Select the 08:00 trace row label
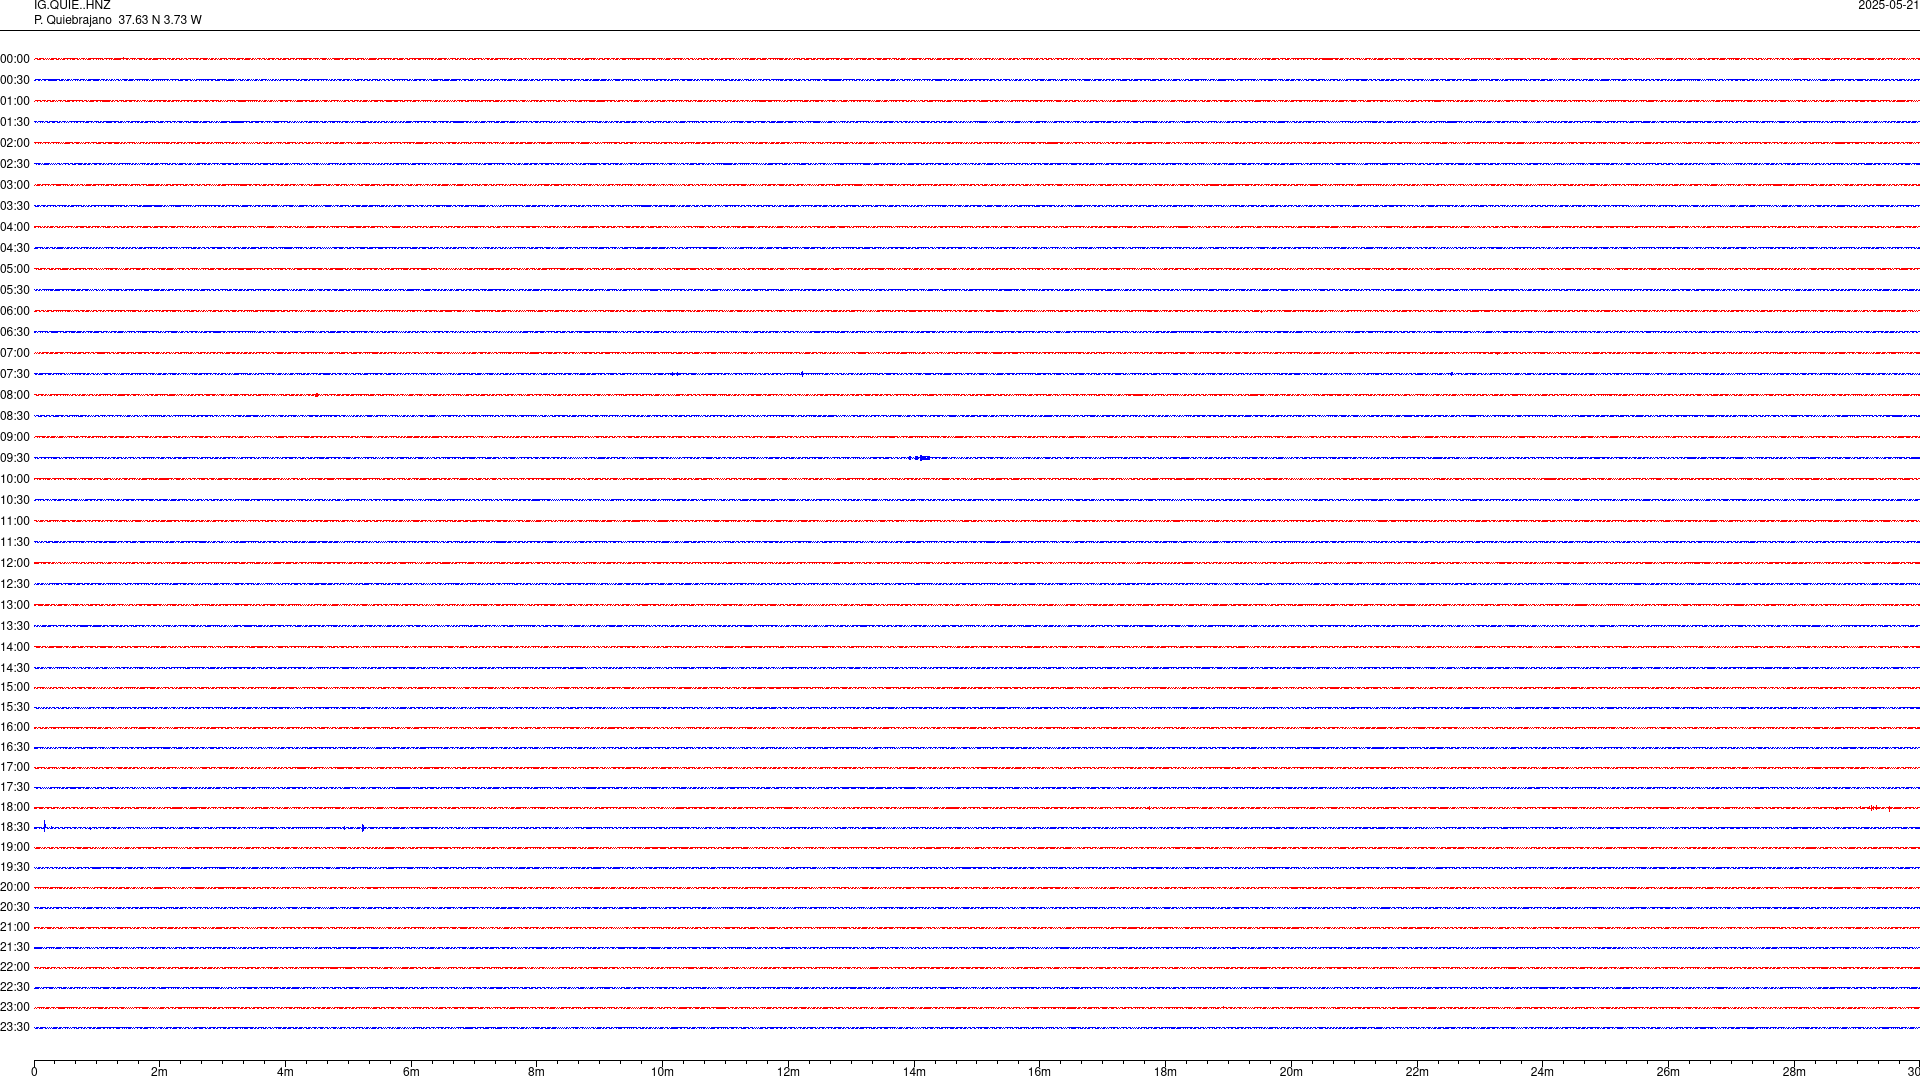Image resolution: width=1920 pixels, height=1080 pixels. [15, 395]
